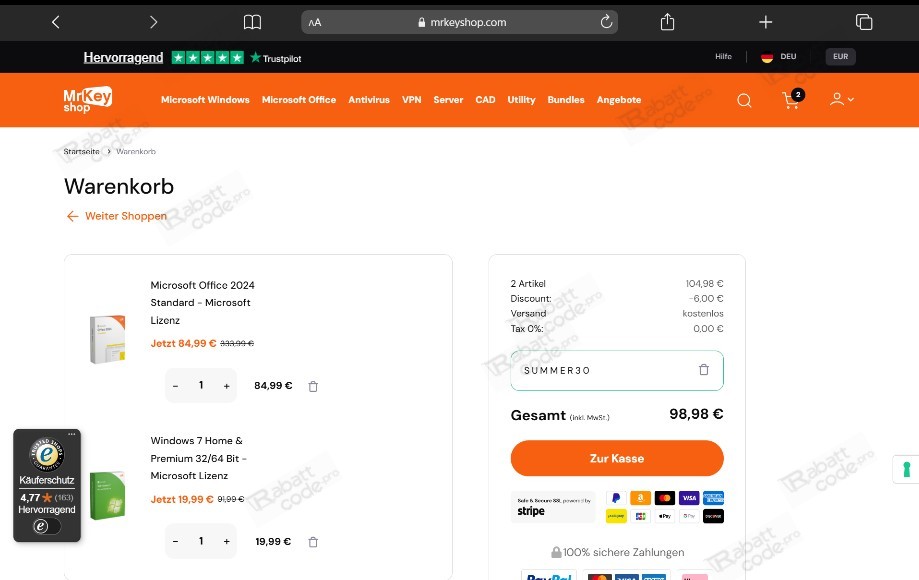
Task: Reload the page with refresh icon
Action: [607, 22]
